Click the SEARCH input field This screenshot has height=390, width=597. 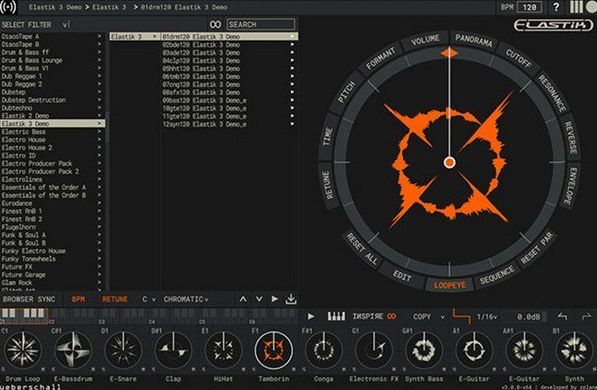click(x=261, y=24)
